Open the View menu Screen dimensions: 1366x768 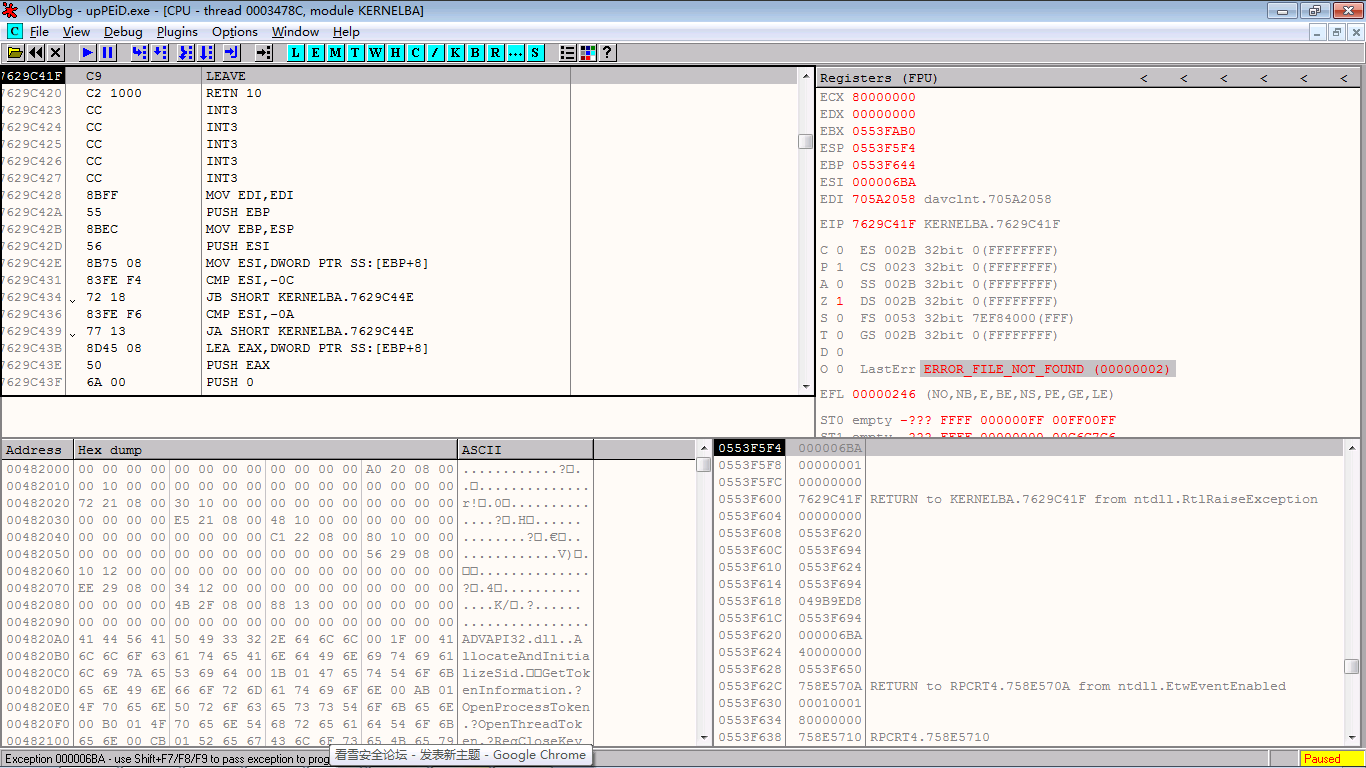click(x=76, y=32)
